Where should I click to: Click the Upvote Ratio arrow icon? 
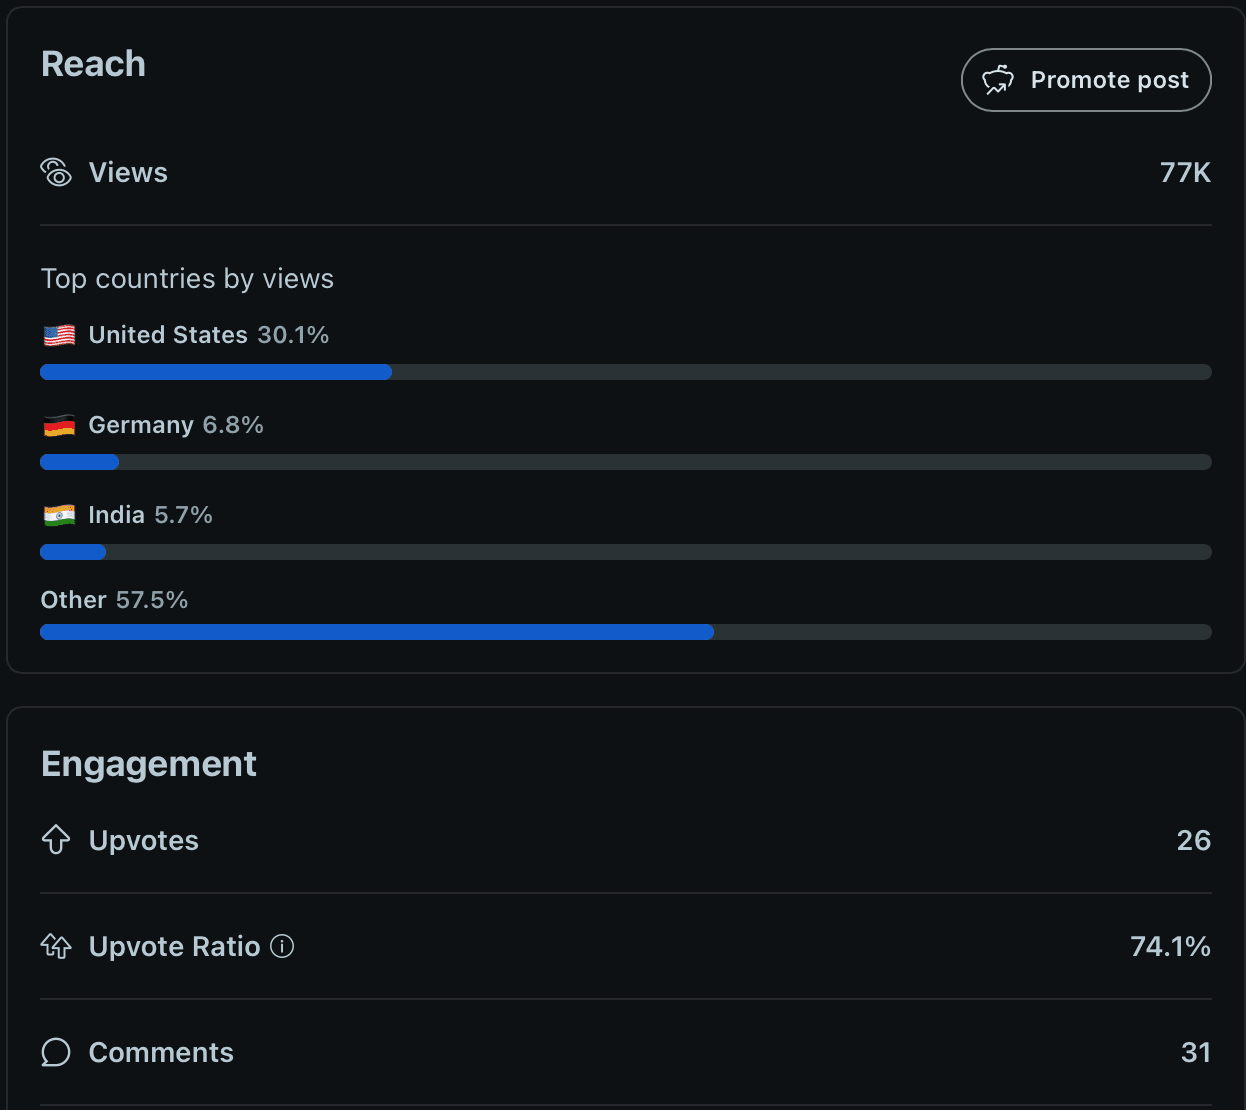56,946
